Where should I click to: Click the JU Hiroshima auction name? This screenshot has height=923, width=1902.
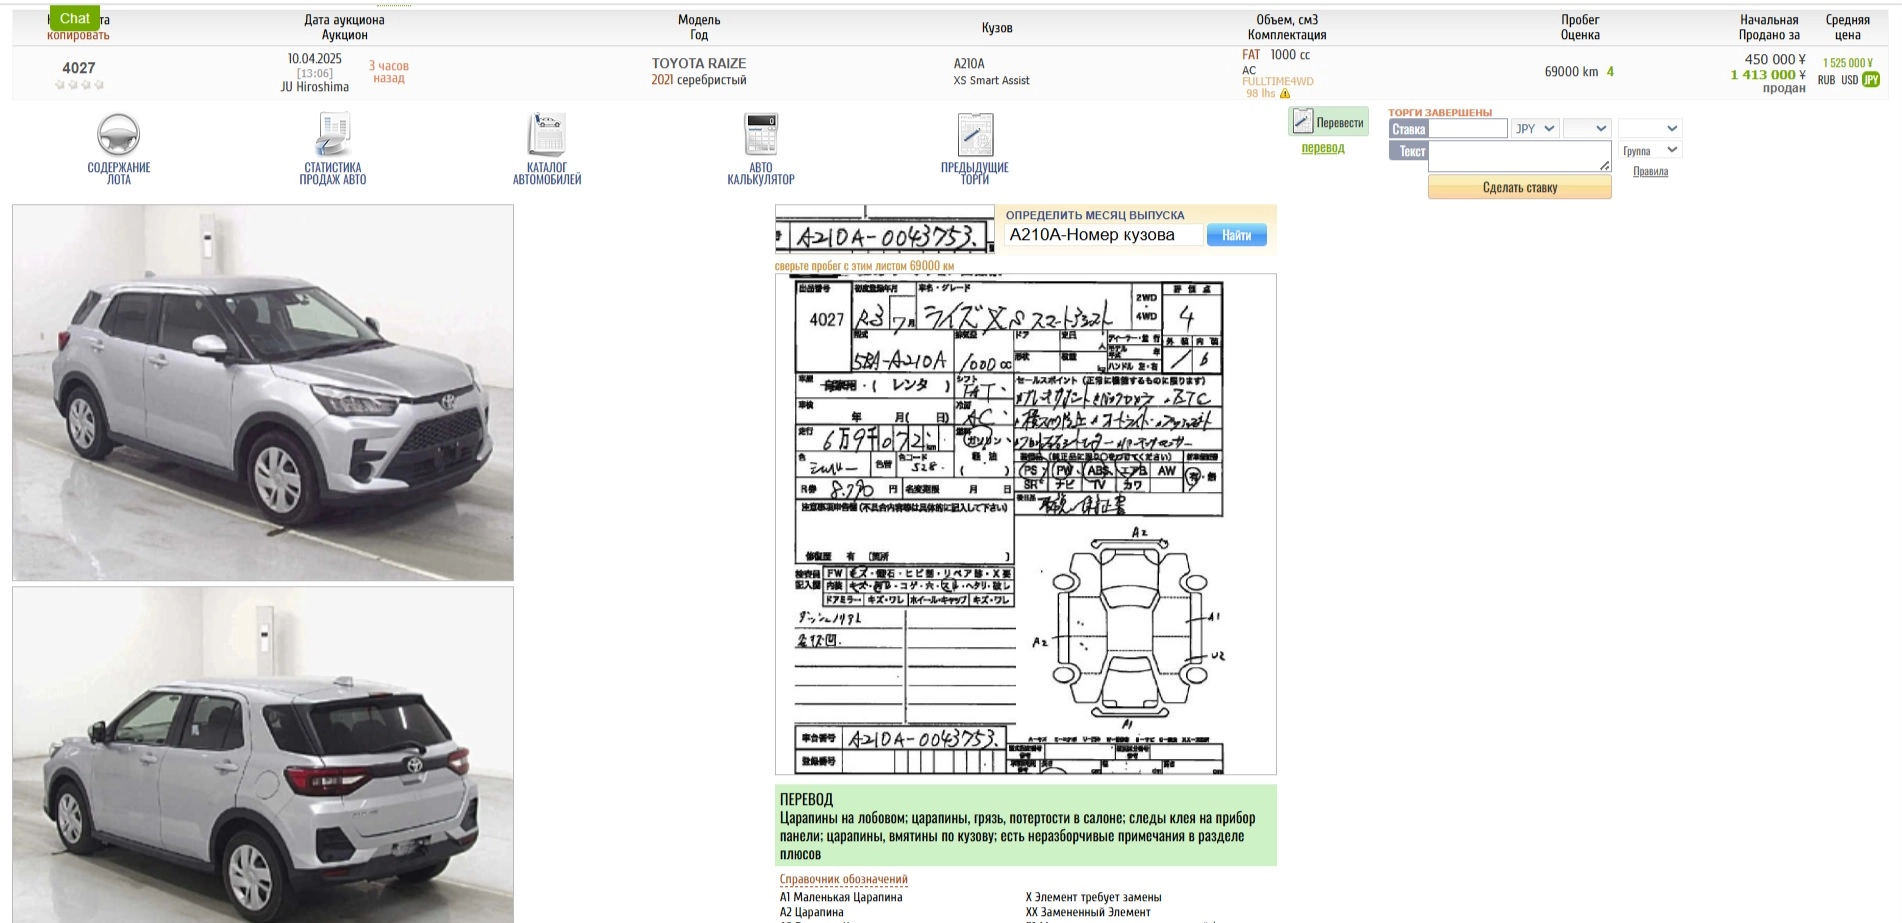pyautogui.click(x=314, y=87)
